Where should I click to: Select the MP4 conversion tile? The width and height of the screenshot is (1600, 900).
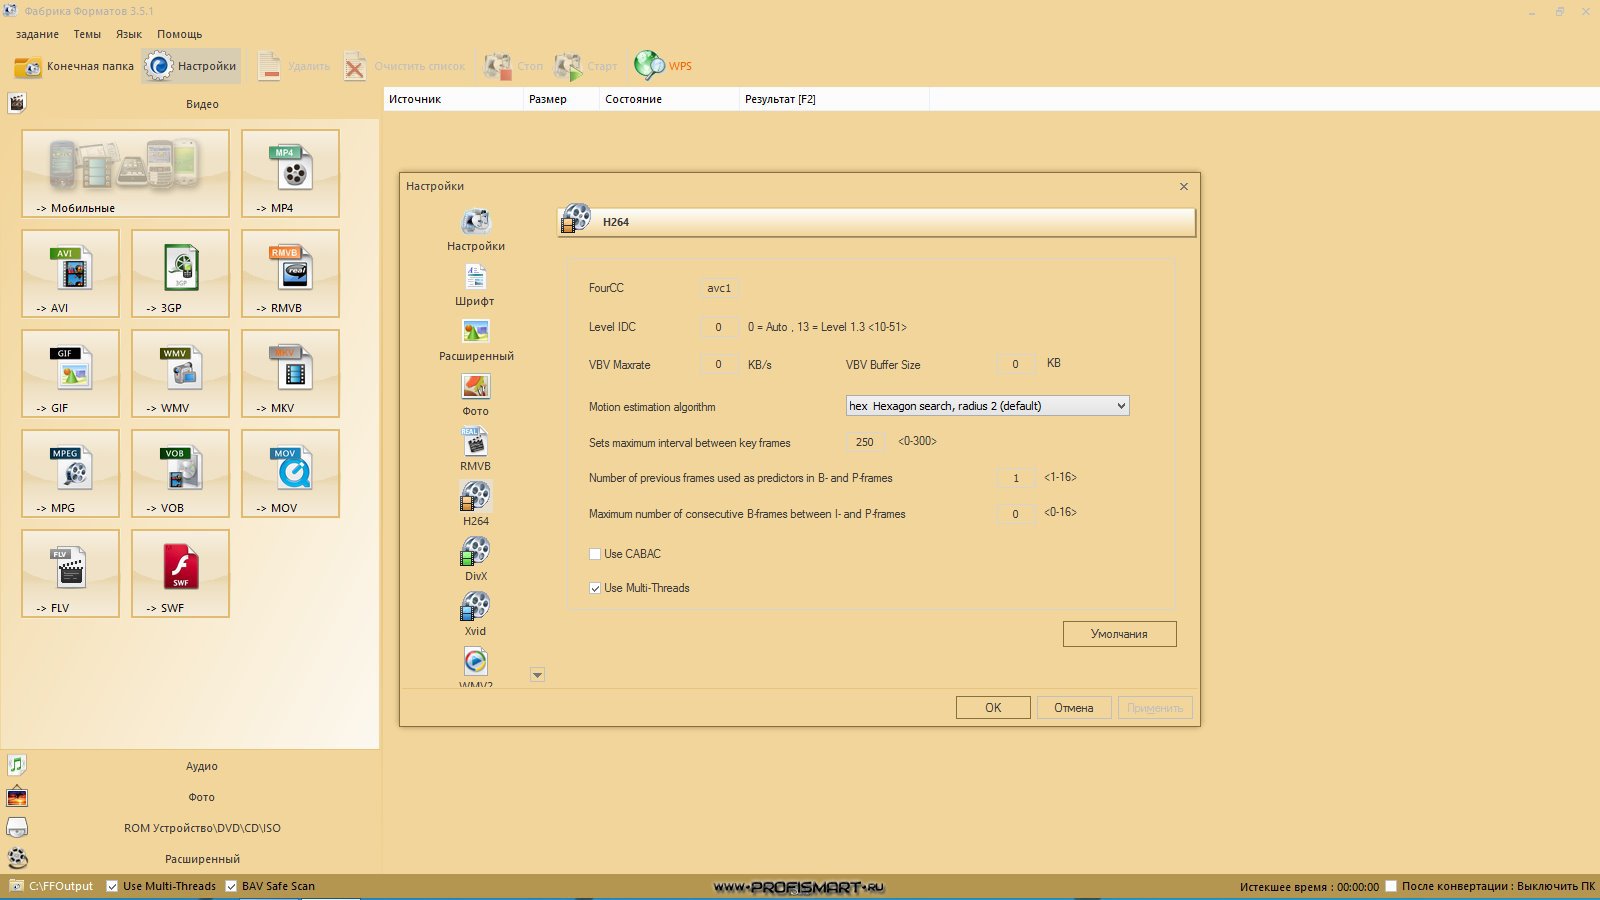(x=290, y=173)
